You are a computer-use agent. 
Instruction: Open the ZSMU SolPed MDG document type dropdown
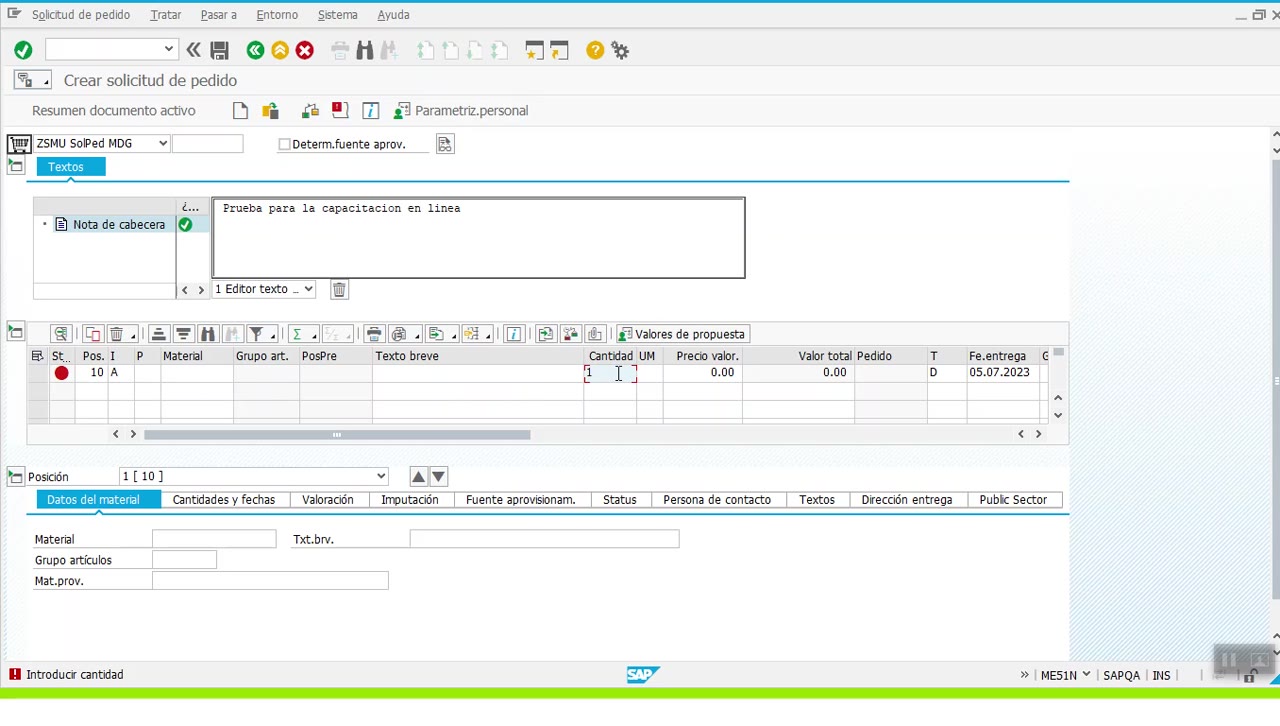point(162,144)
